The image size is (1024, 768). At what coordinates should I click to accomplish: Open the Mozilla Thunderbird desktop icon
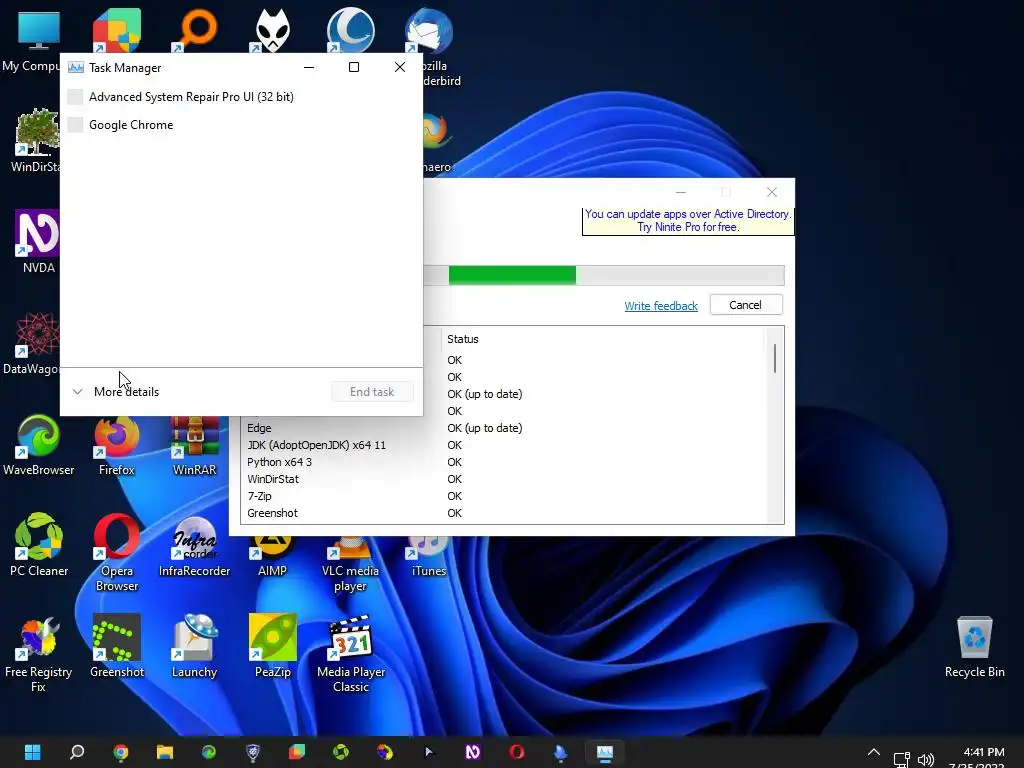point(429,31)
